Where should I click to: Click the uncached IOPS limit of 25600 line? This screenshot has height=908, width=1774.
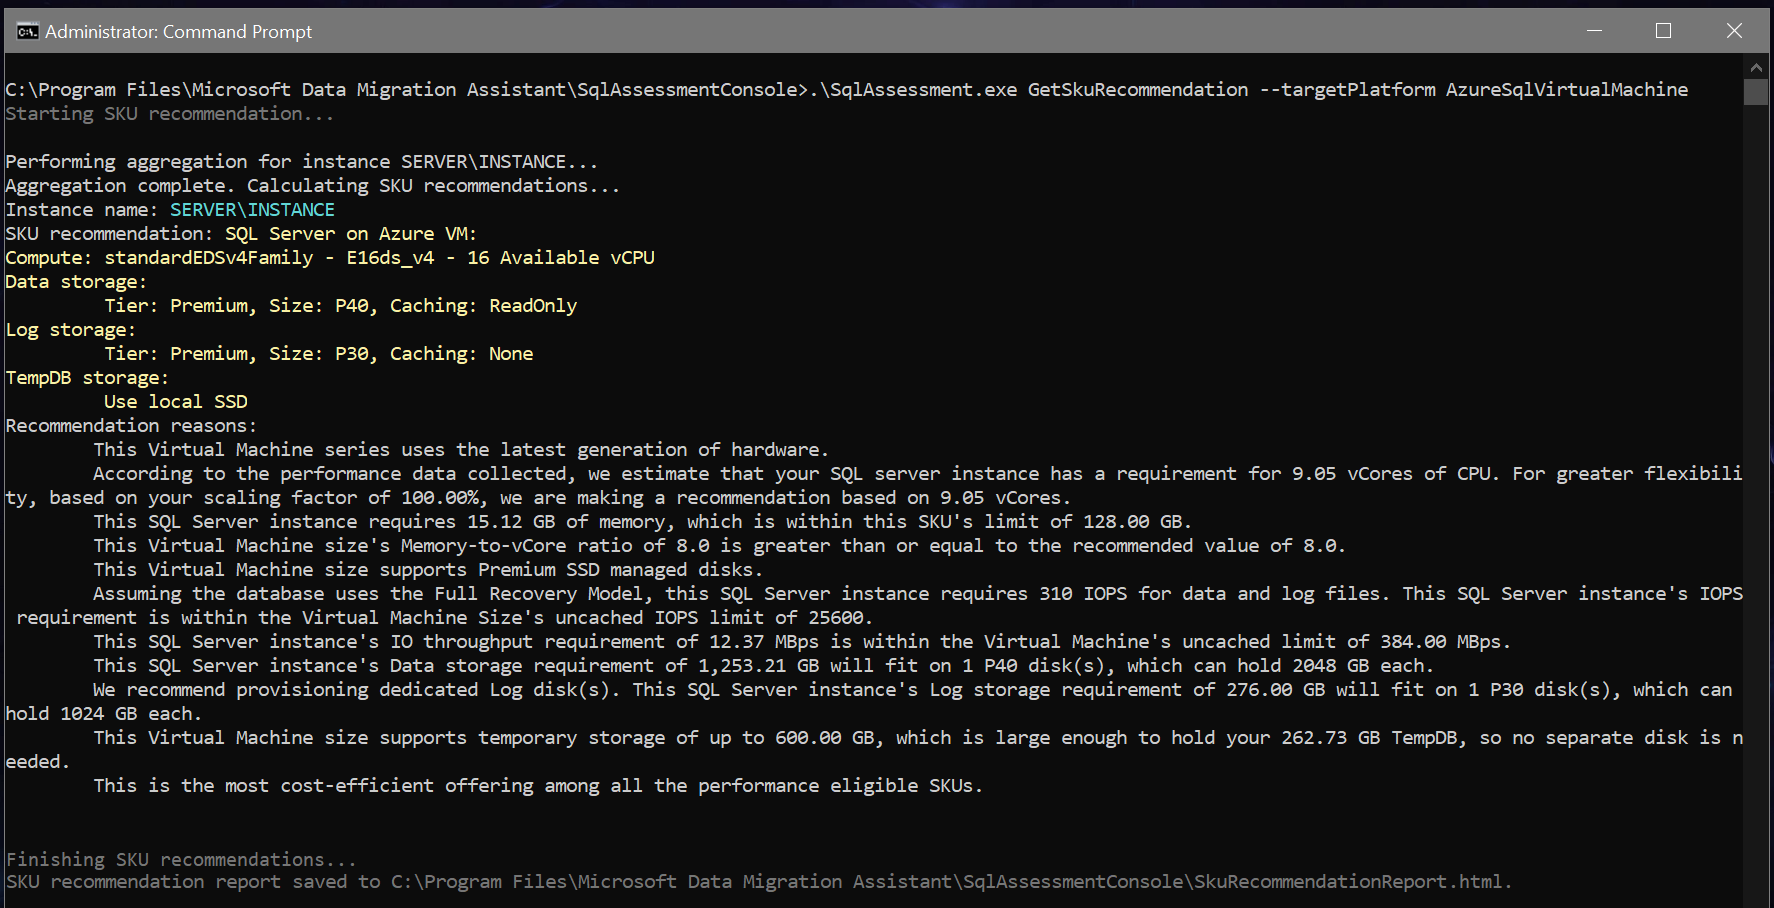[x=445, y=618]
